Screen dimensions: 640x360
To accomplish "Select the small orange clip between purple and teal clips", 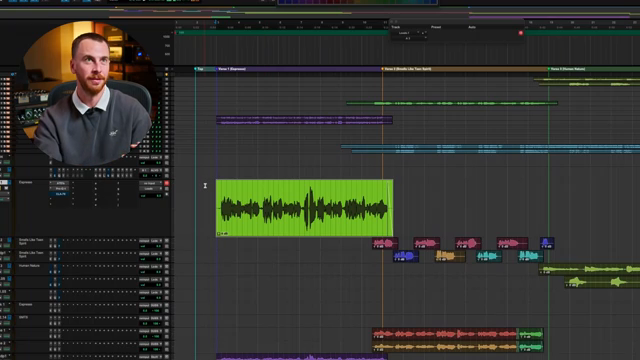I will (450, 256).
